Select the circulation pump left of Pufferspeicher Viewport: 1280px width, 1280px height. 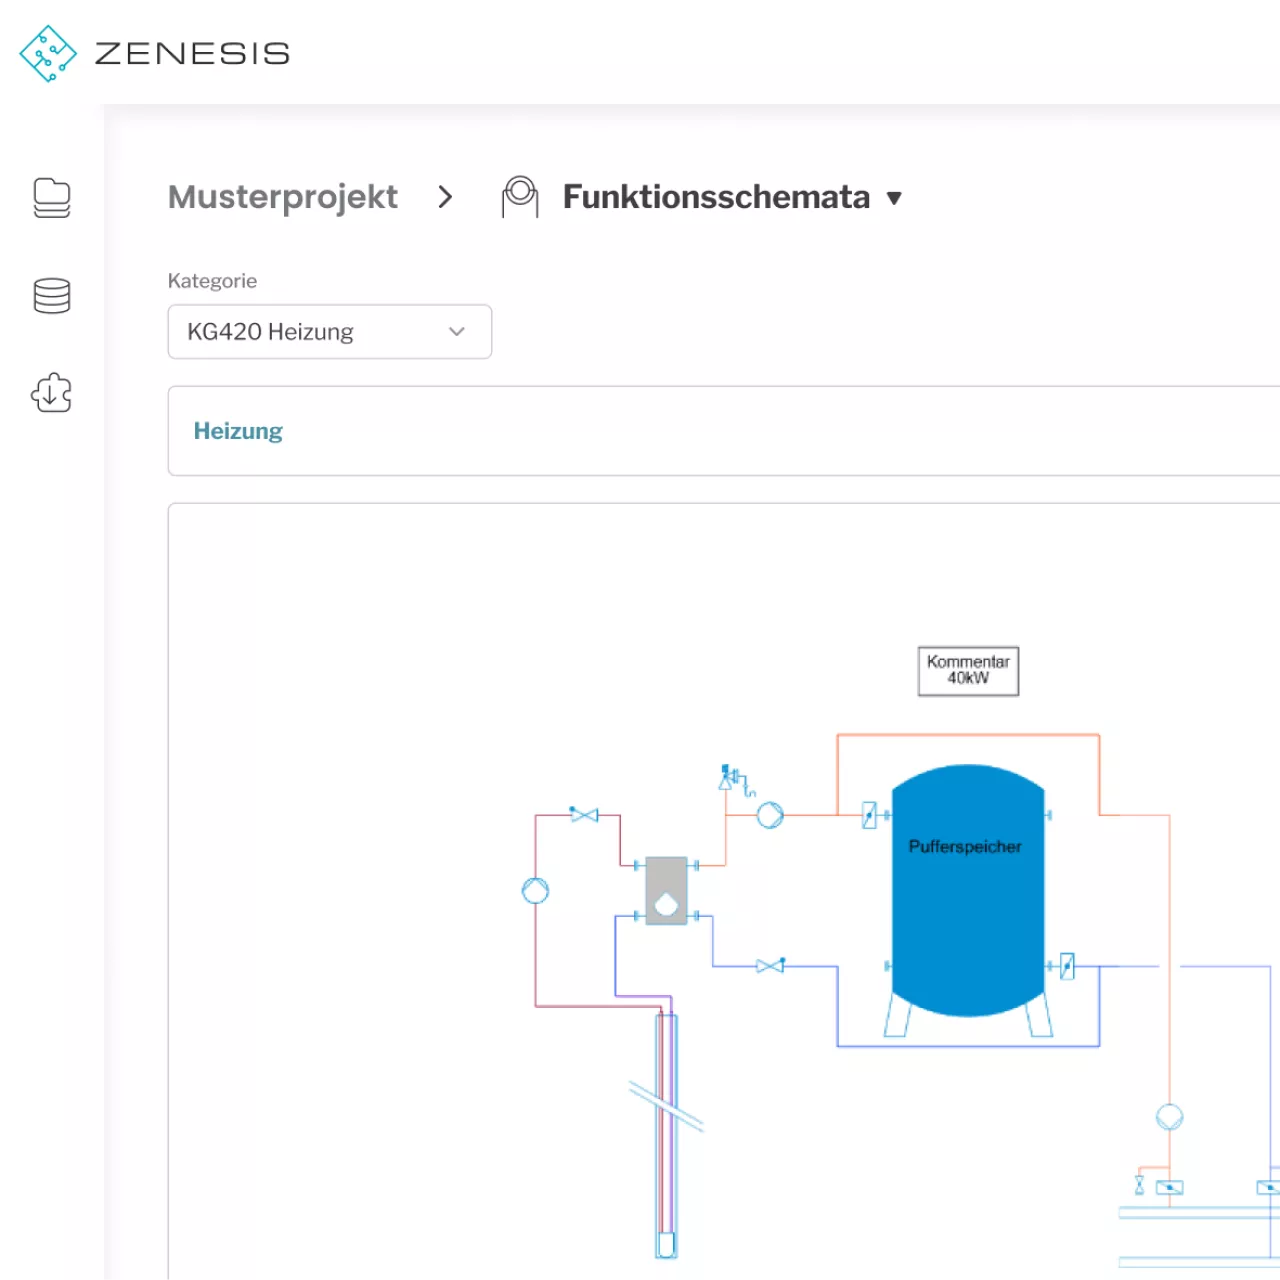pos(770,815)
